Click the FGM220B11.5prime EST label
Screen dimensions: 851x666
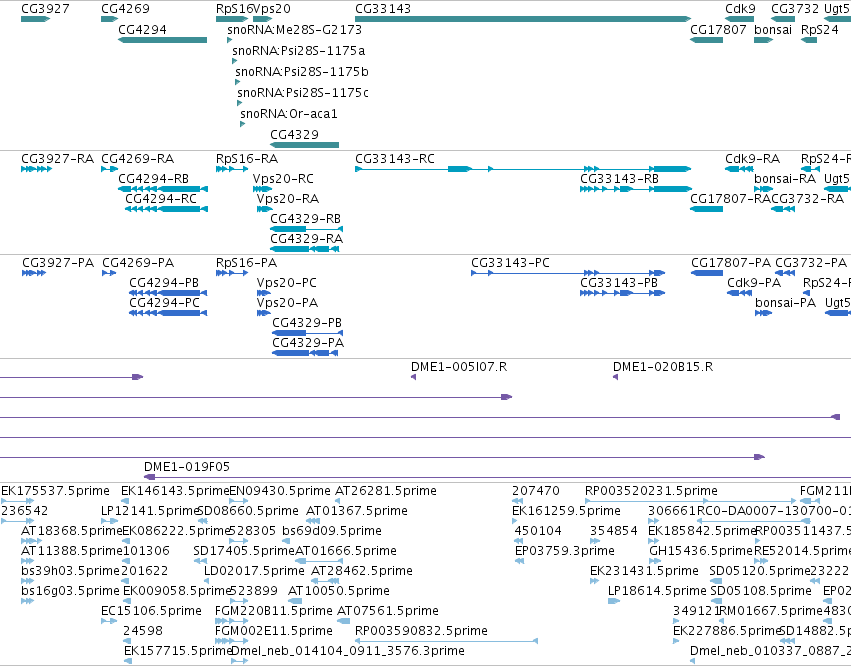tap(274, 611)
